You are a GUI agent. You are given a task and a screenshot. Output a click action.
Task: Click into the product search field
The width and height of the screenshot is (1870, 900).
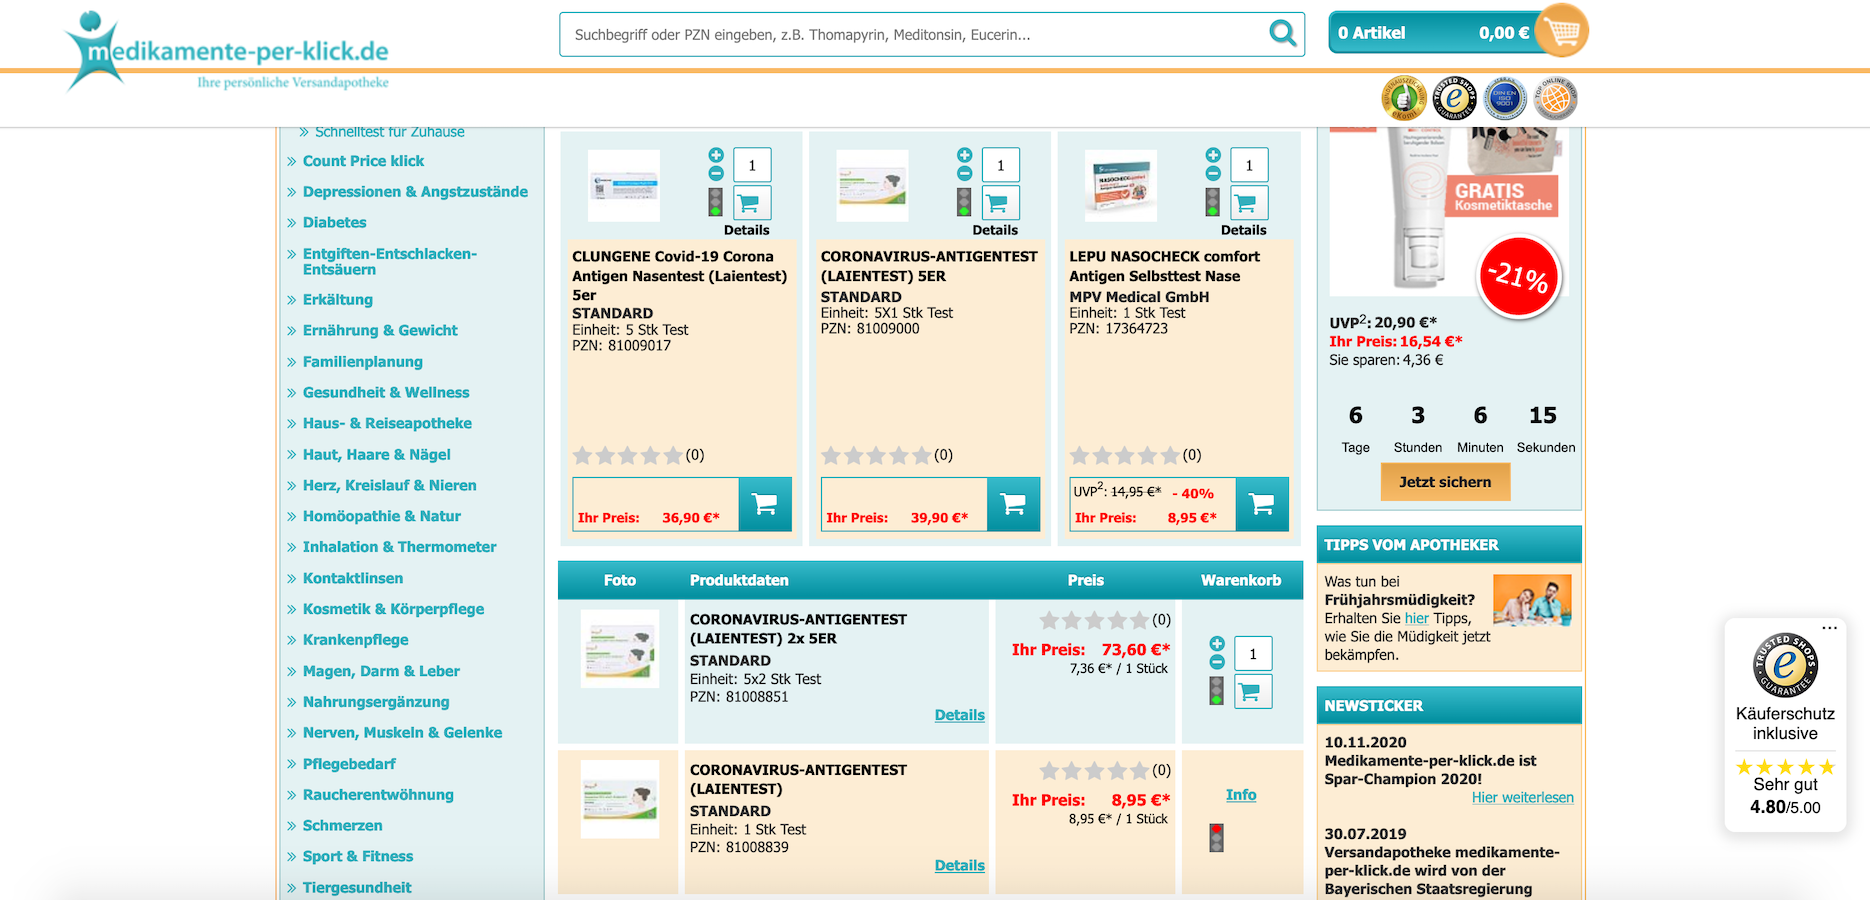tap(910, 35)
